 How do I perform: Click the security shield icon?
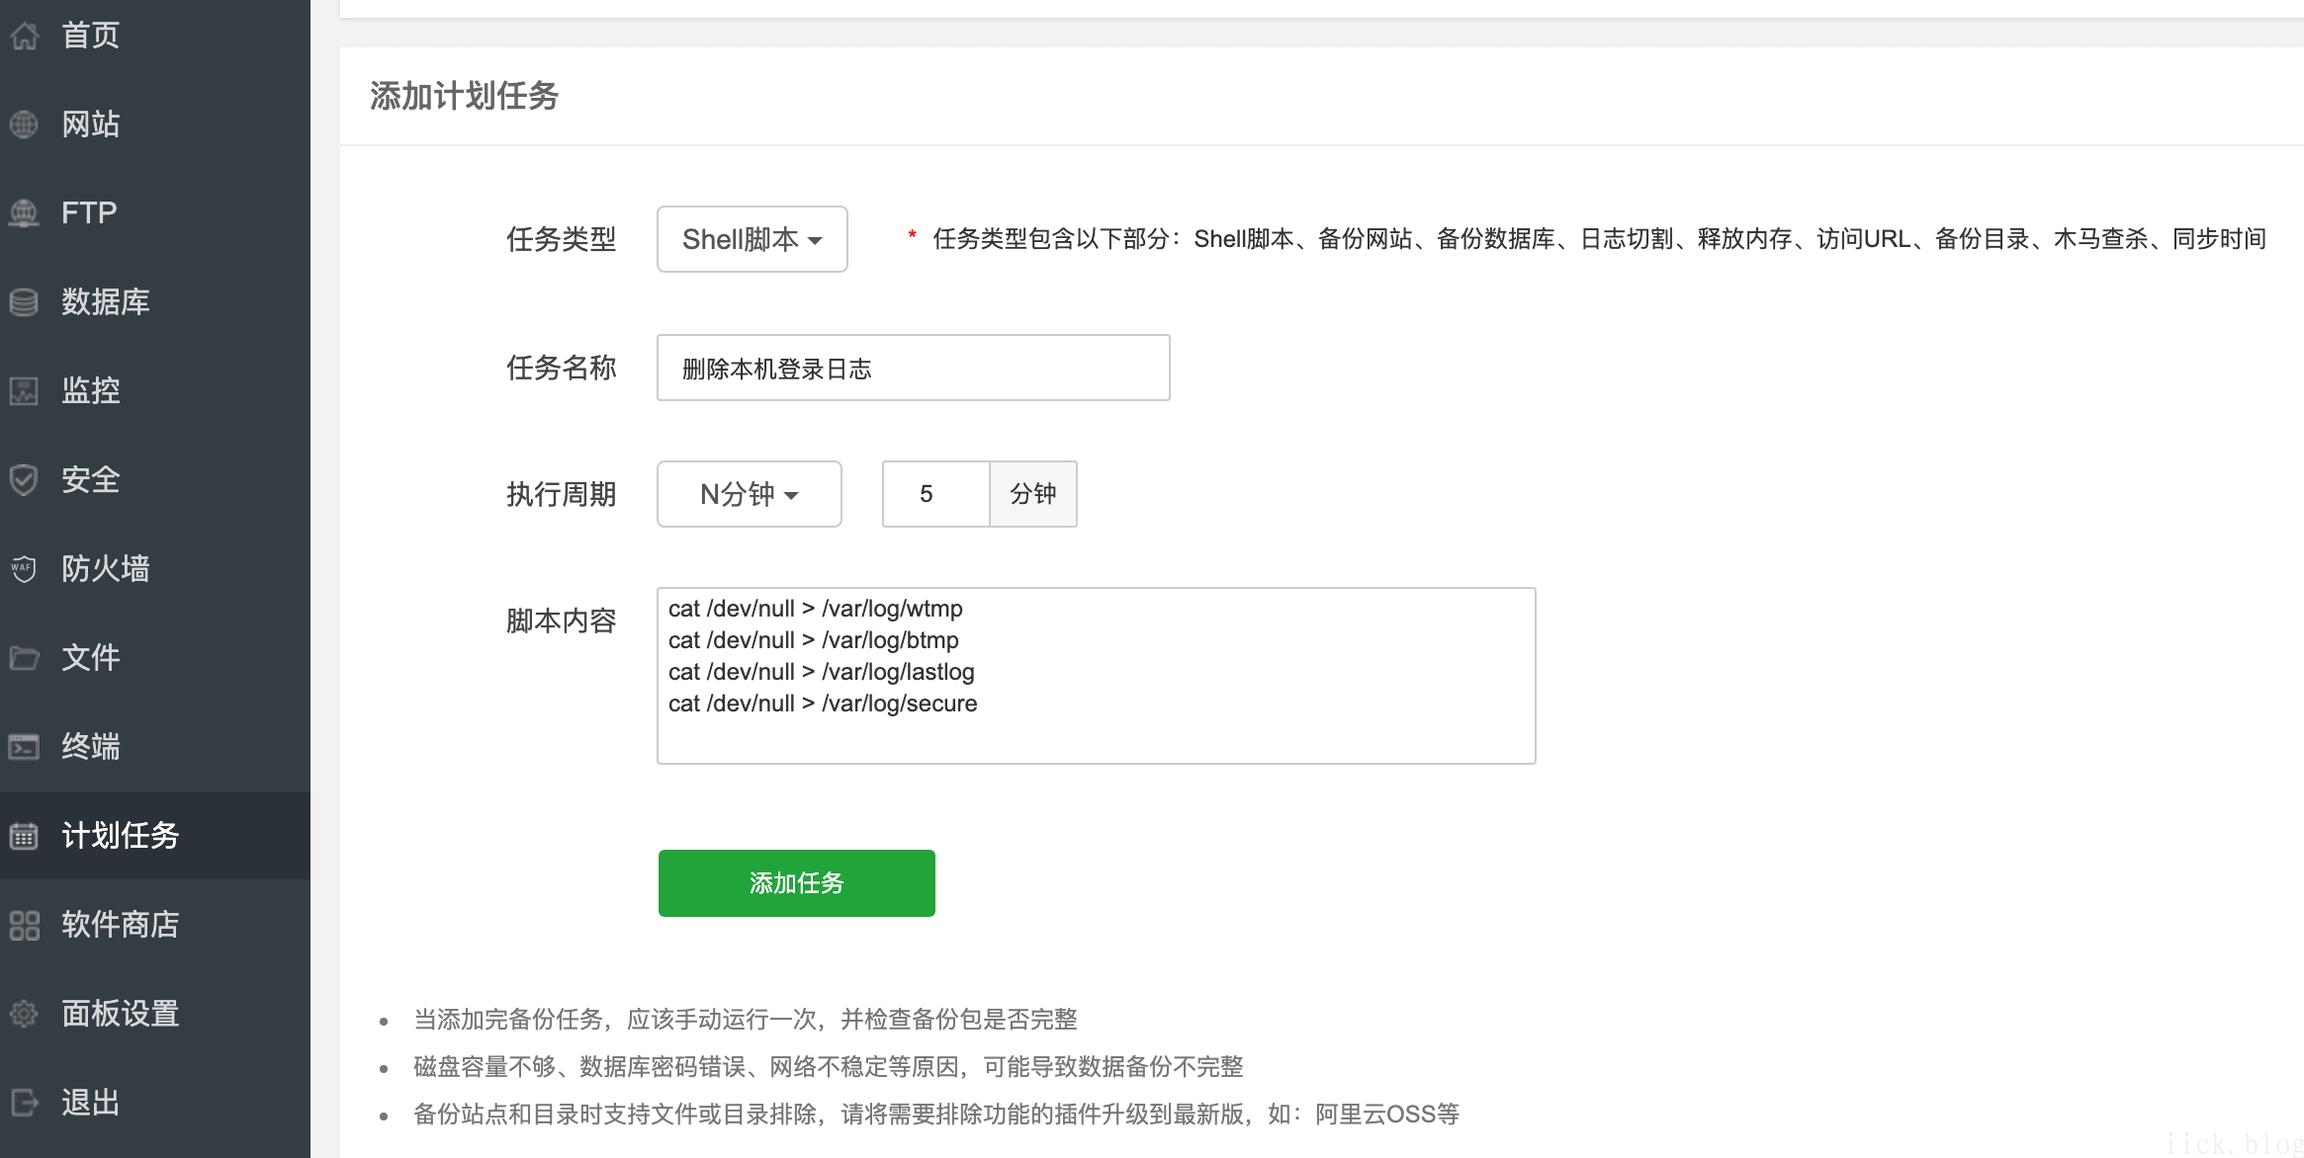point(24,480)
